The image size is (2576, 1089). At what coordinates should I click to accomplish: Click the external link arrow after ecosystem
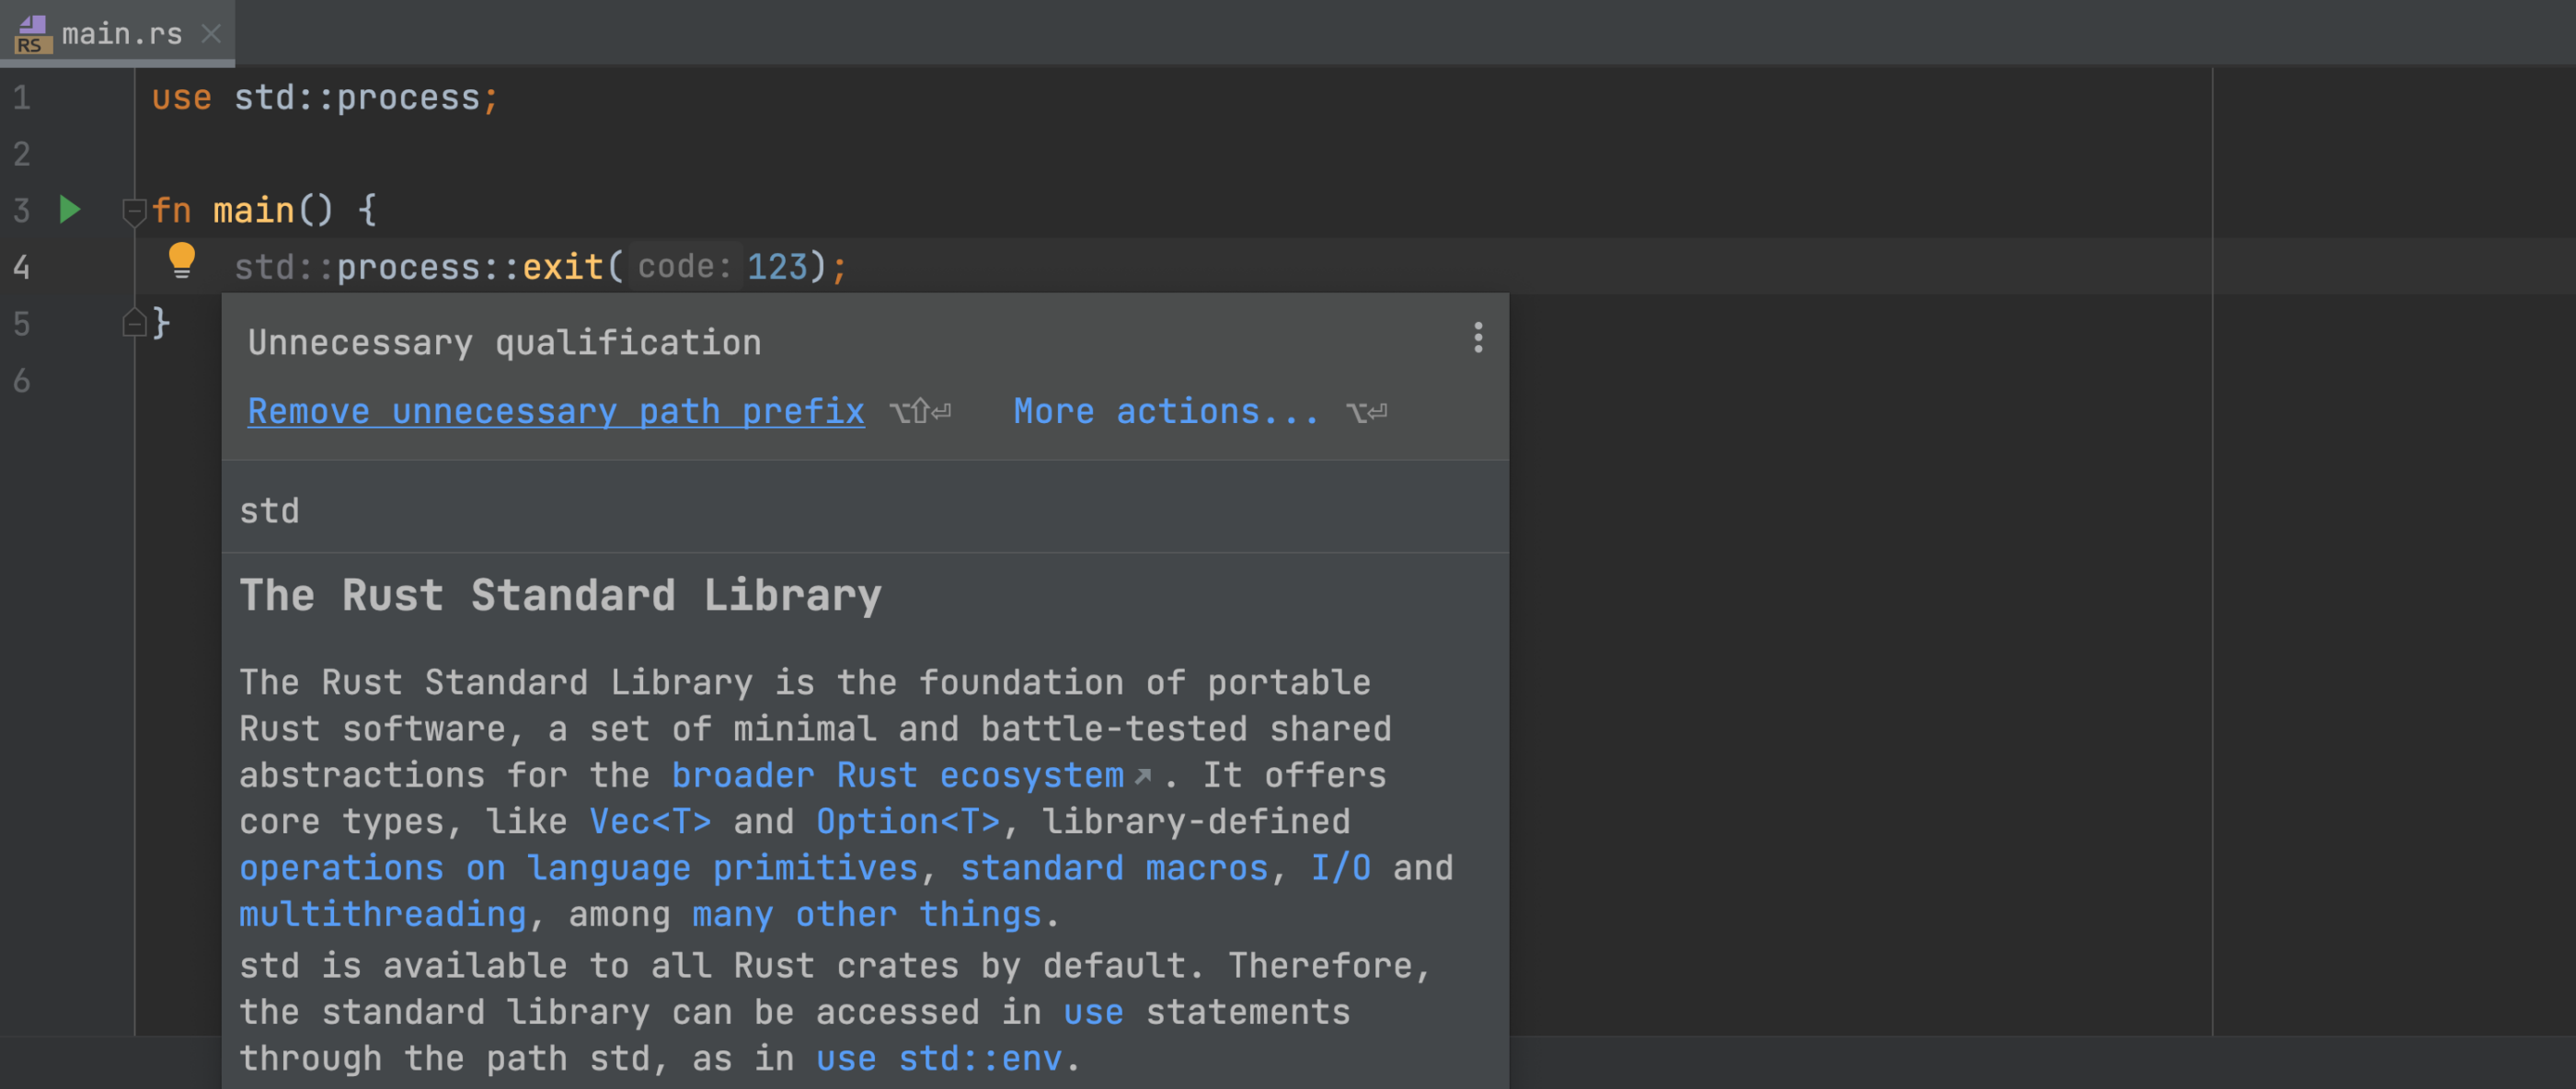[1143, 776]
